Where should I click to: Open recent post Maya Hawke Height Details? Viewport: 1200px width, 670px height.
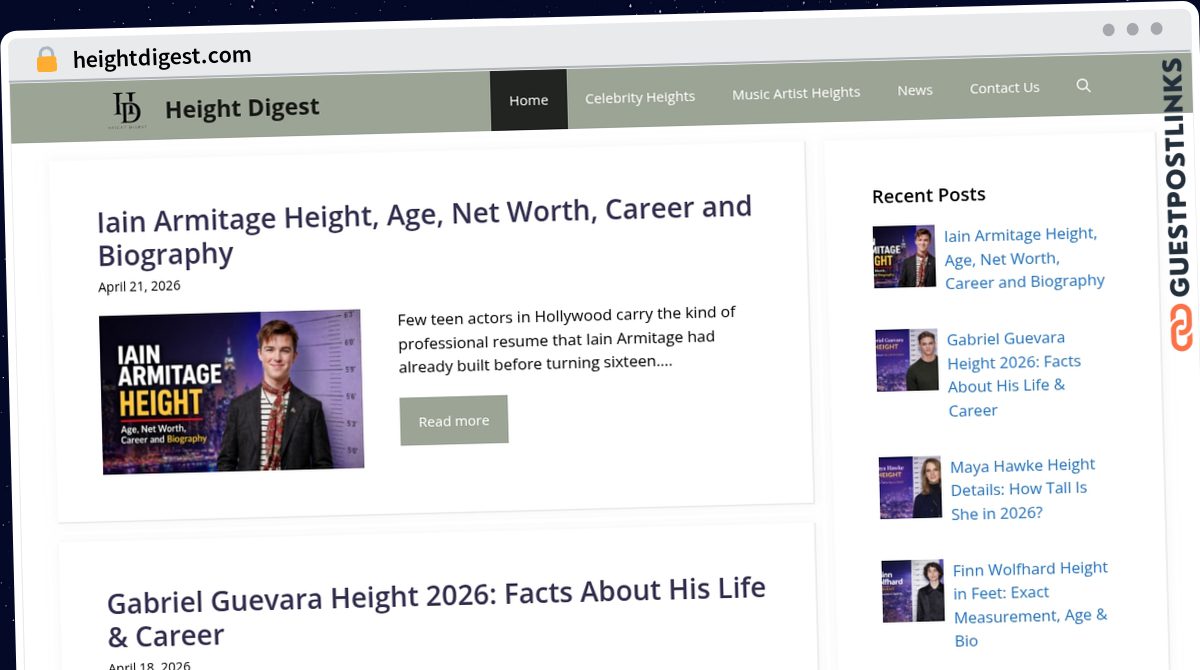pyautogui.click(x=1022, y=489)
